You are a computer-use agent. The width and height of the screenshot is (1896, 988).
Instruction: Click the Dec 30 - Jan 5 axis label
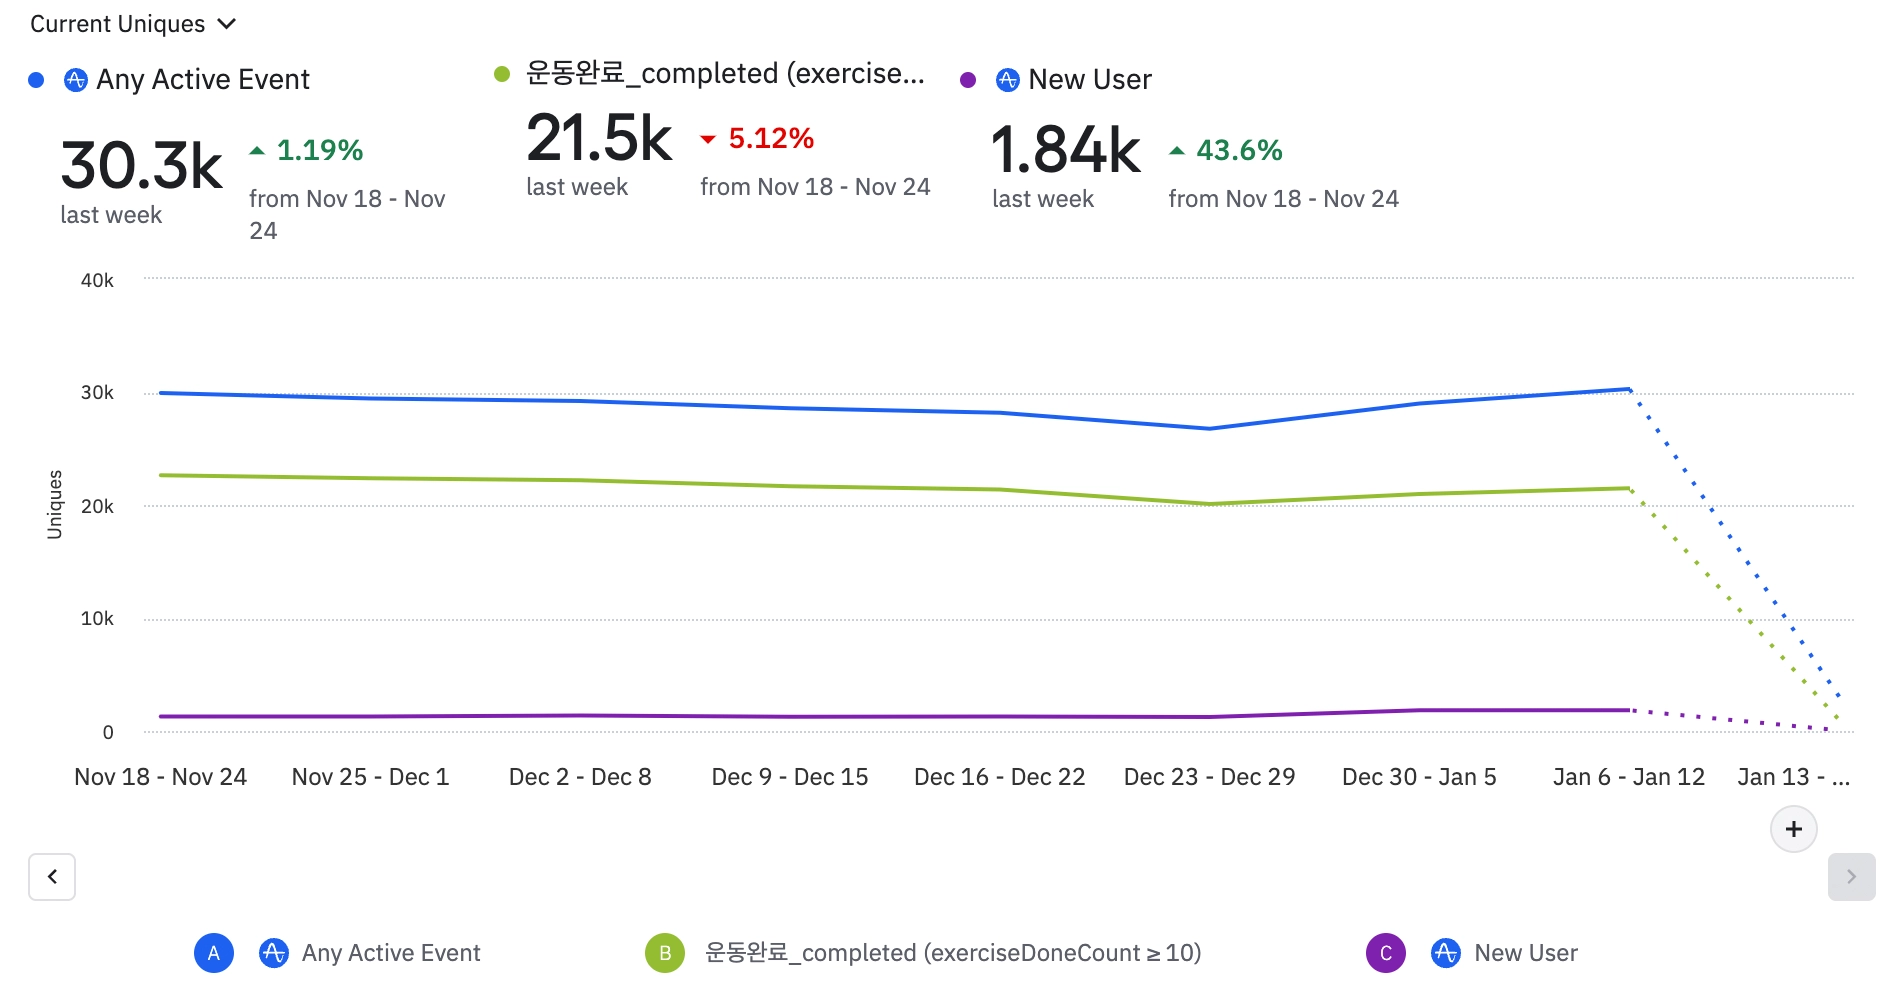click(1419, 777)
